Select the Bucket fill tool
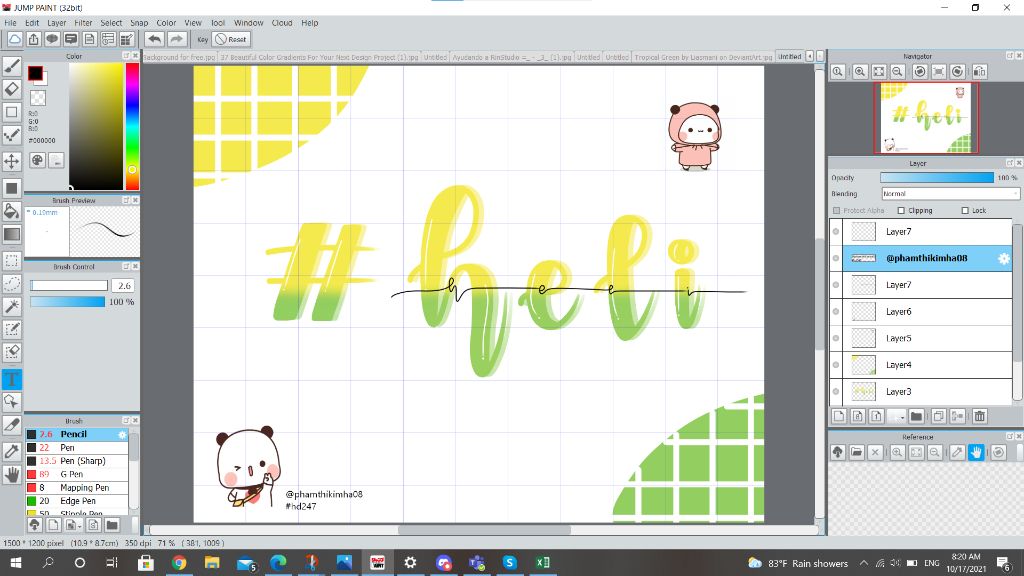 12,211
